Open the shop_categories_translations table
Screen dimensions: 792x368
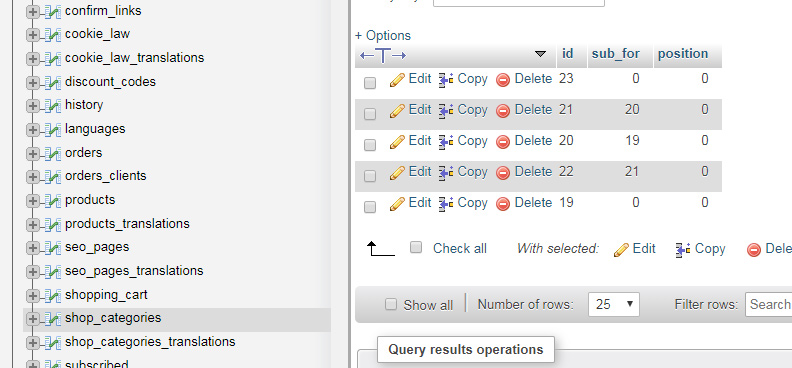click(150, 342)
